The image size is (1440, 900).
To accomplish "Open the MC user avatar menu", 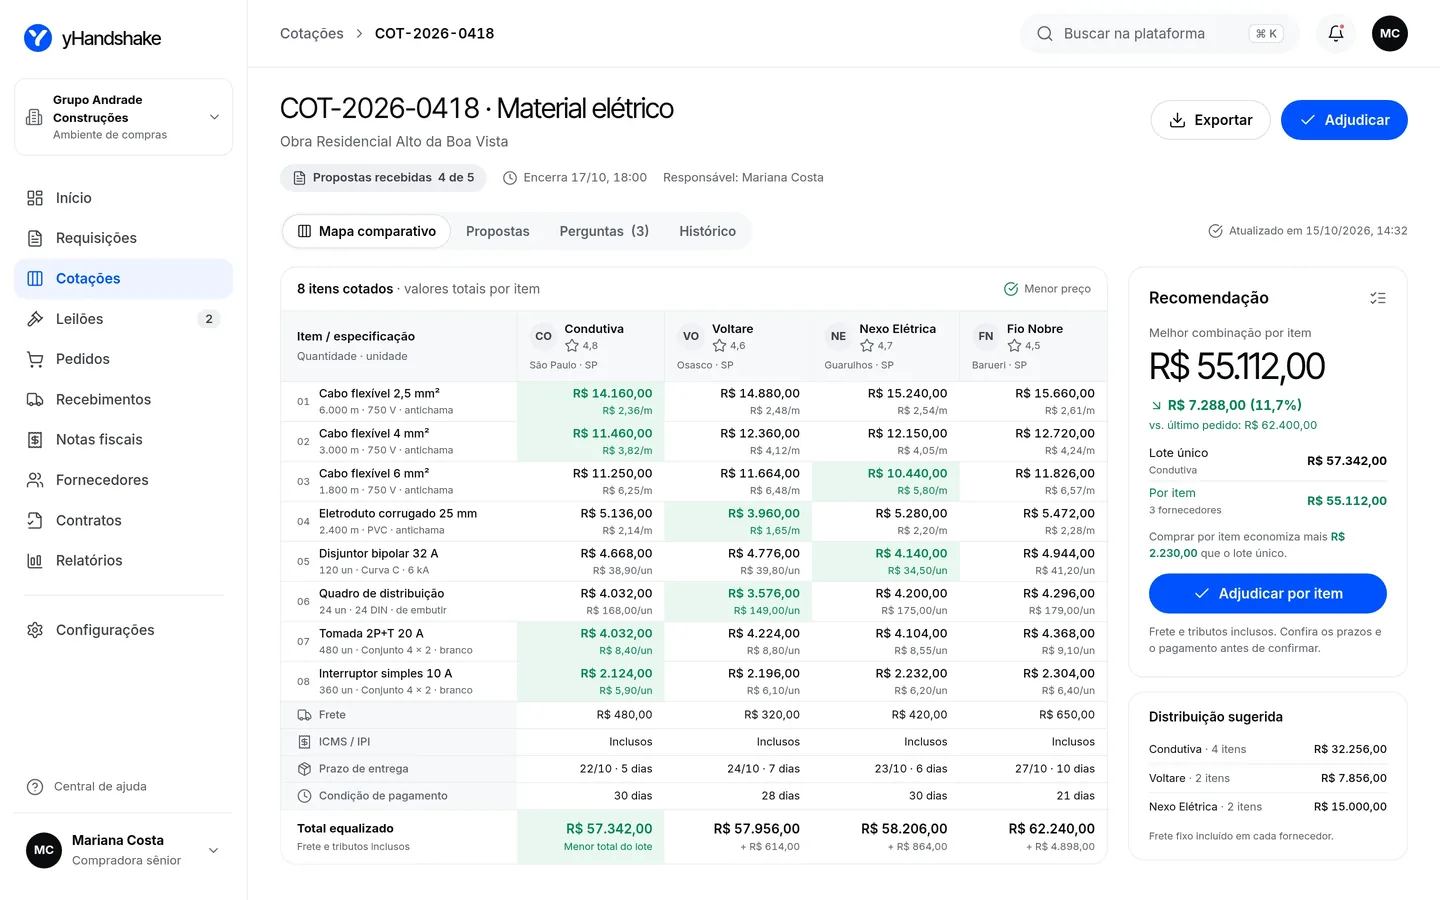I will [x=1390, y=33].
